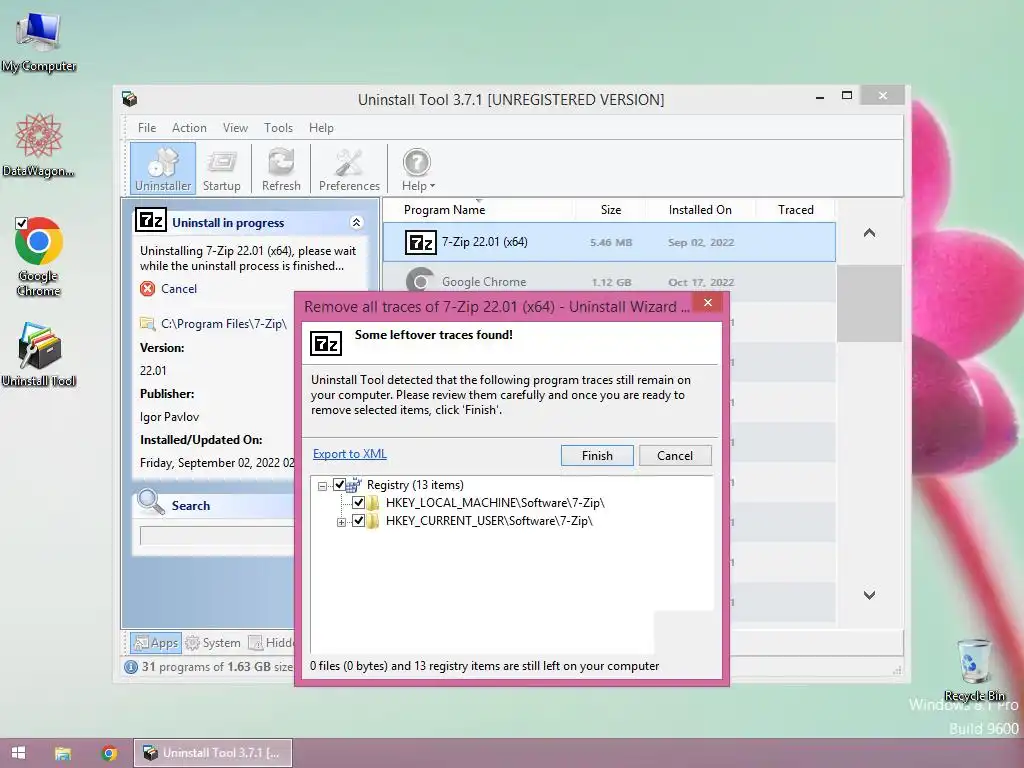Click Cancel in the Uninstall Wizard
The height and width of the screenshot is (768, 1024).
click(x=675, y=456)
